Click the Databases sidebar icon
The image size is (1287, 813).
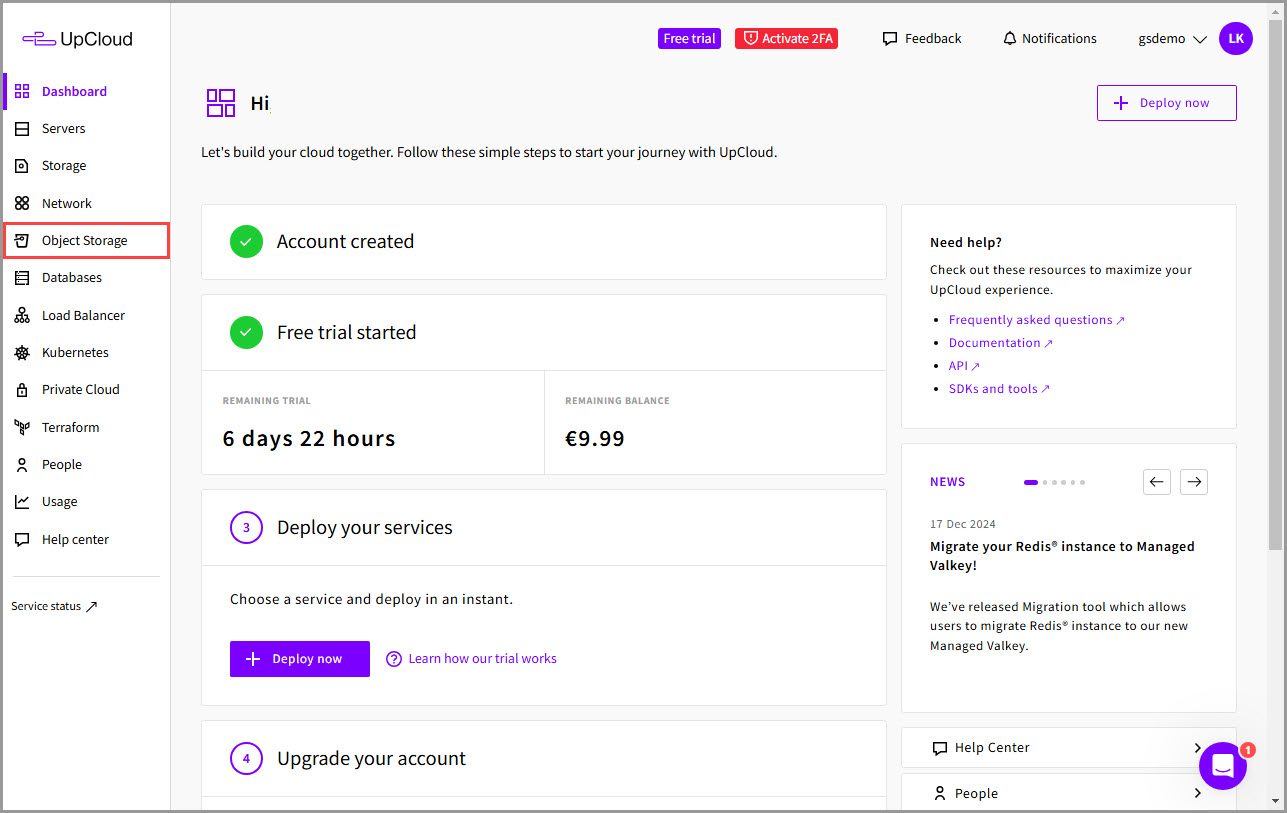point(22,278)
